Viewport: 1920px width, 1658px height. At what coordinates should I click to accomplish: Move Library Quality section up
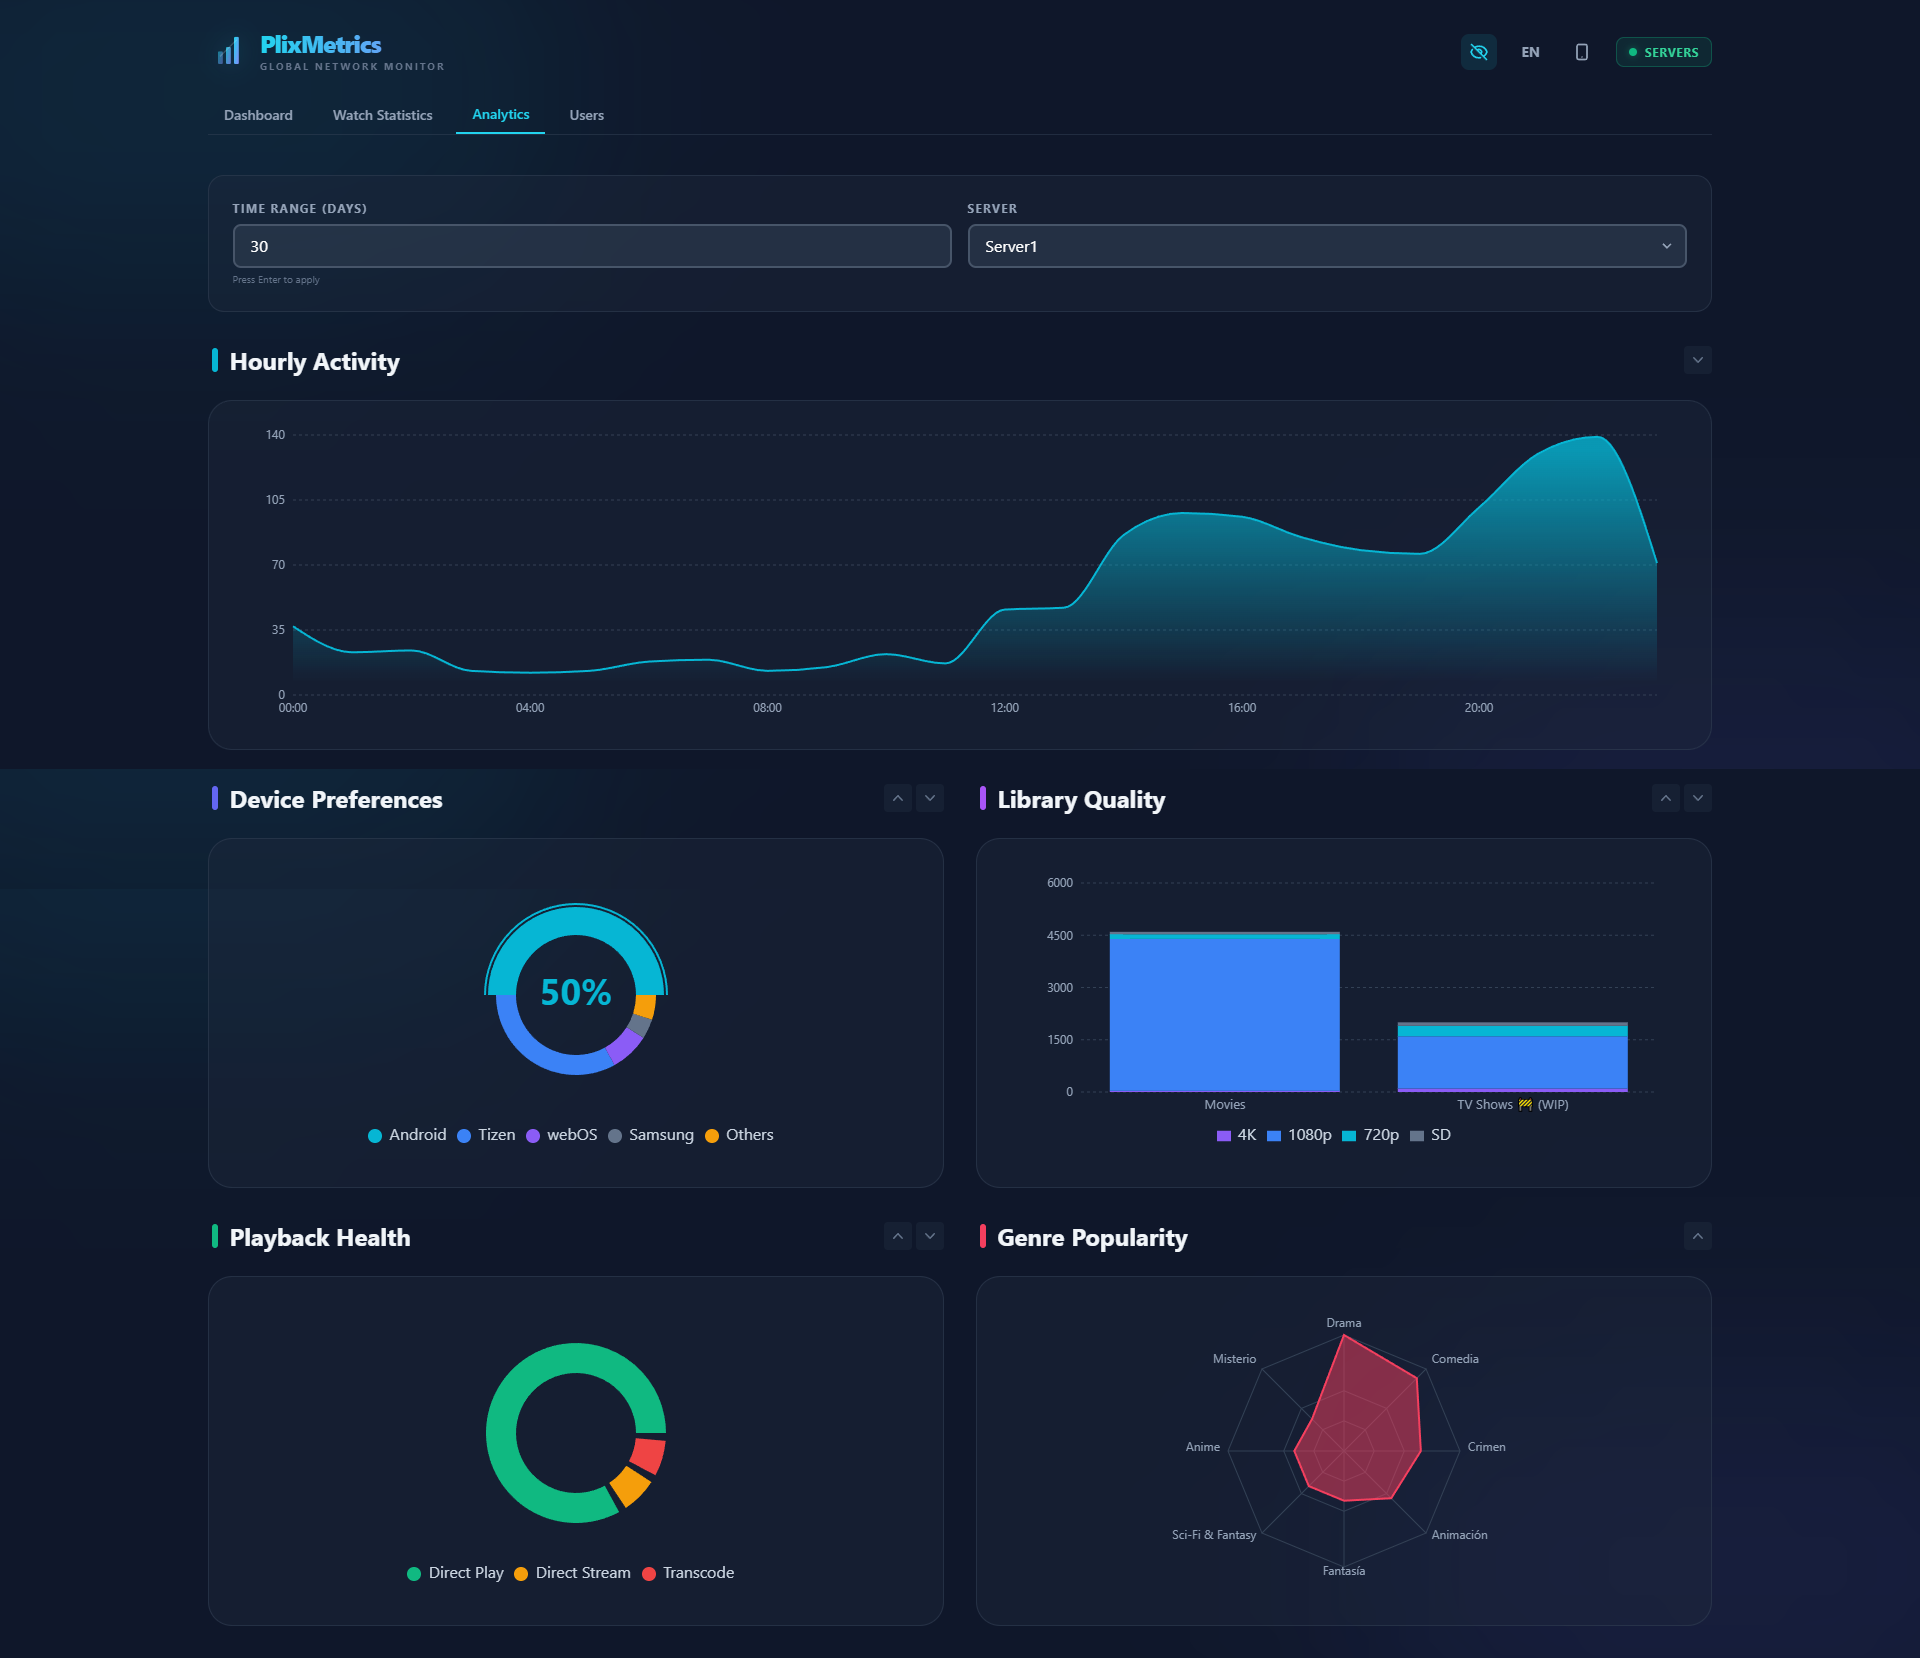(1665, 798)
